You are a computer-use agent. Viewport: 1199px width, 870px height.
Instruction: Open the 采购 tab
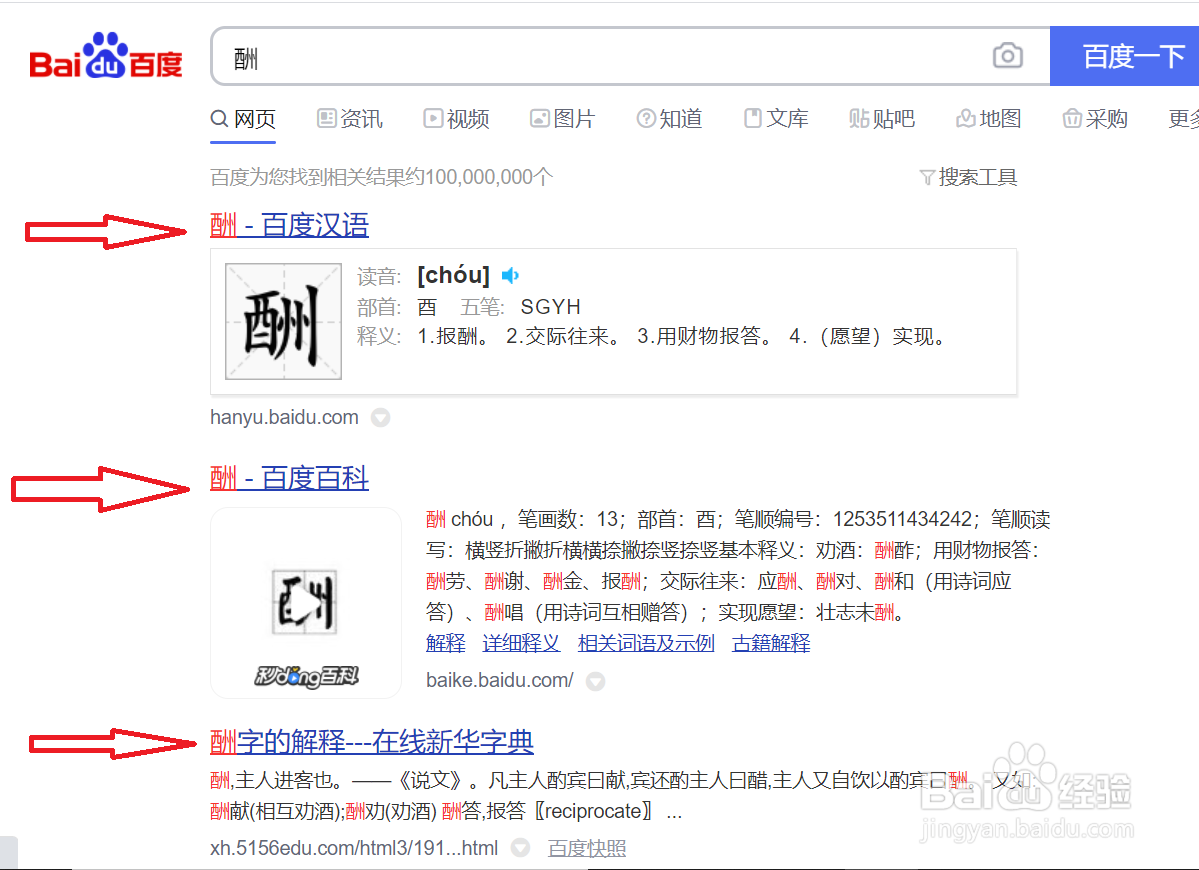point(1095,118)
